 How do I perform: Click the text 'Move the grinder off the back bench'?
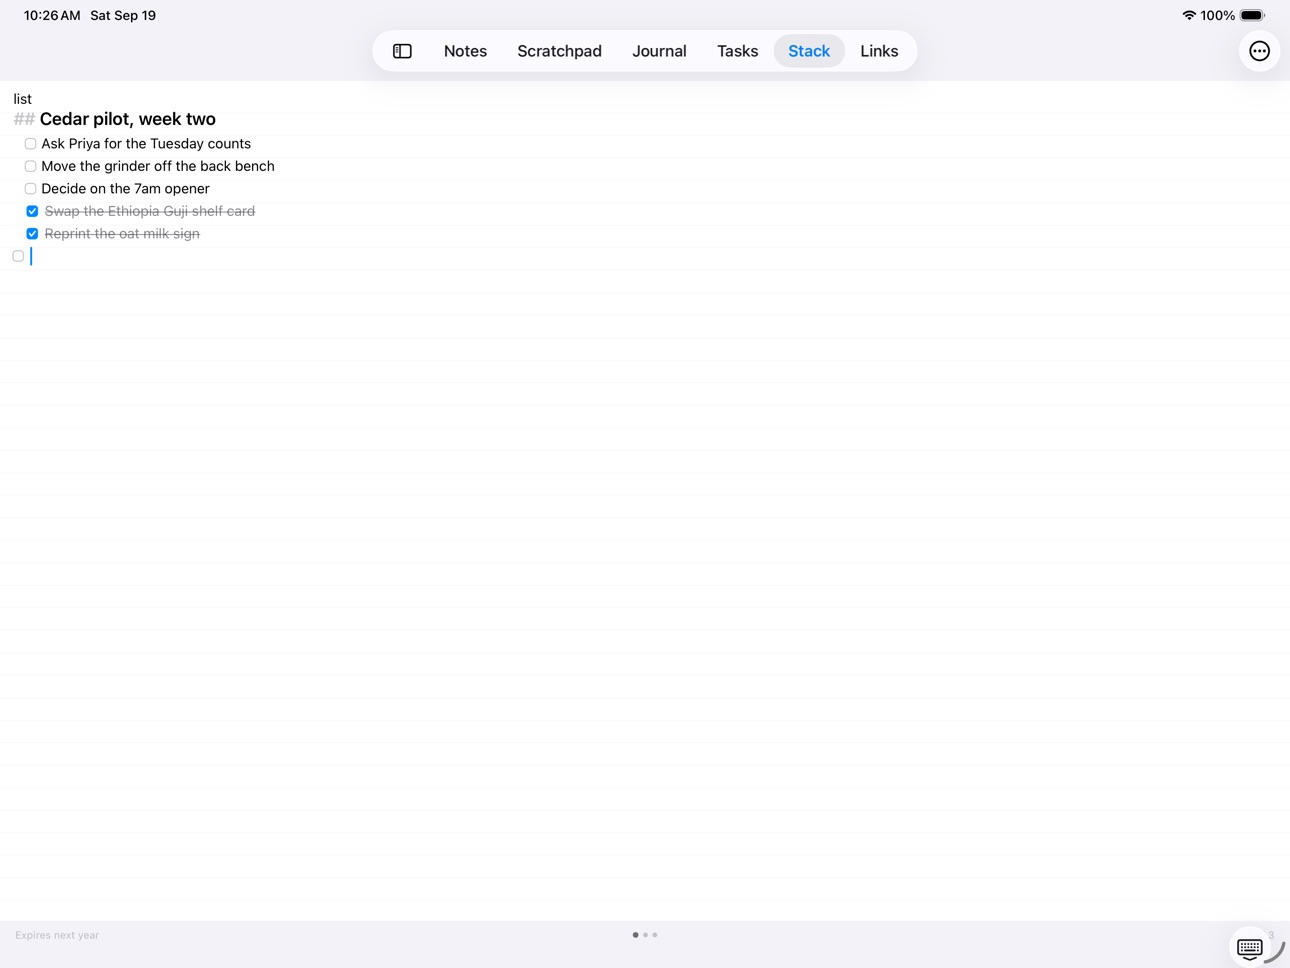point(158,166)
